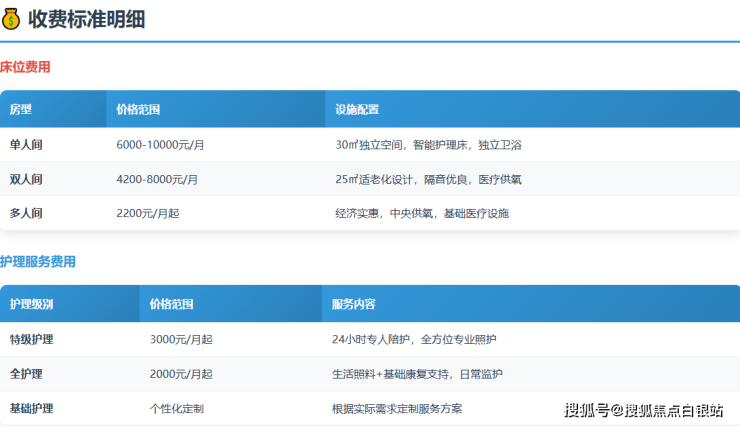Click the money bag icon beside the title
Screen dimensions: 740x426
pyautogui.click(x=11, y=19)
